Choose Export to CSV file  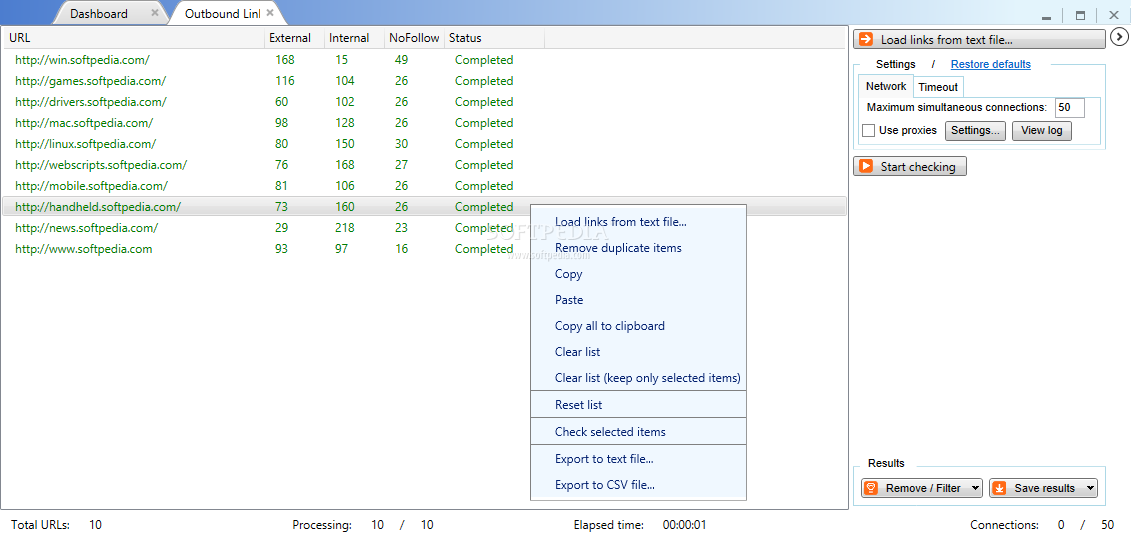638,485
